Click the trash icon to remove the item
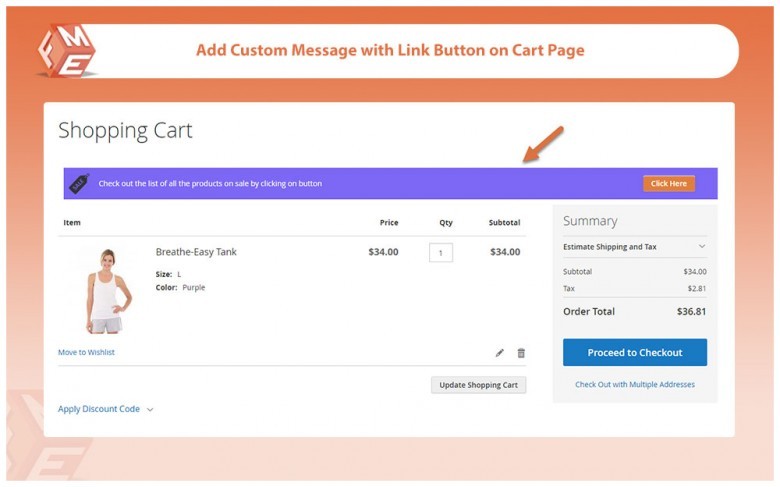780x487 pixels. click(521, 353)
